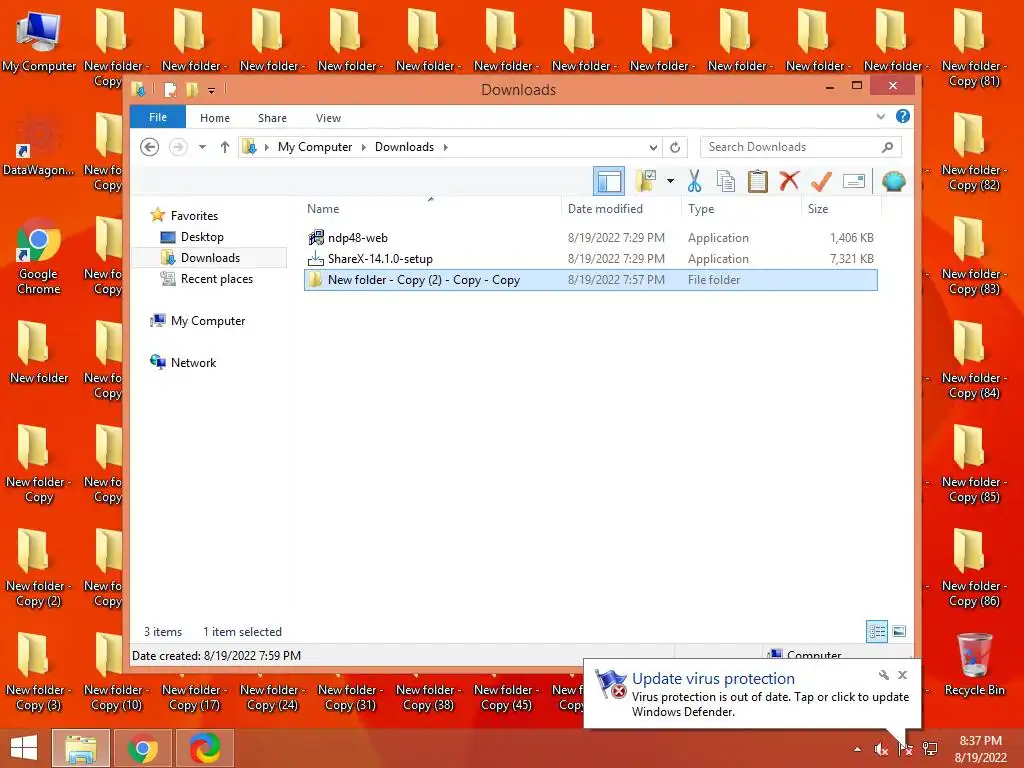Screen dimensions: 1024x768
Task: Expand chevron after Downloads in address bar
Action: coord(446,147)
